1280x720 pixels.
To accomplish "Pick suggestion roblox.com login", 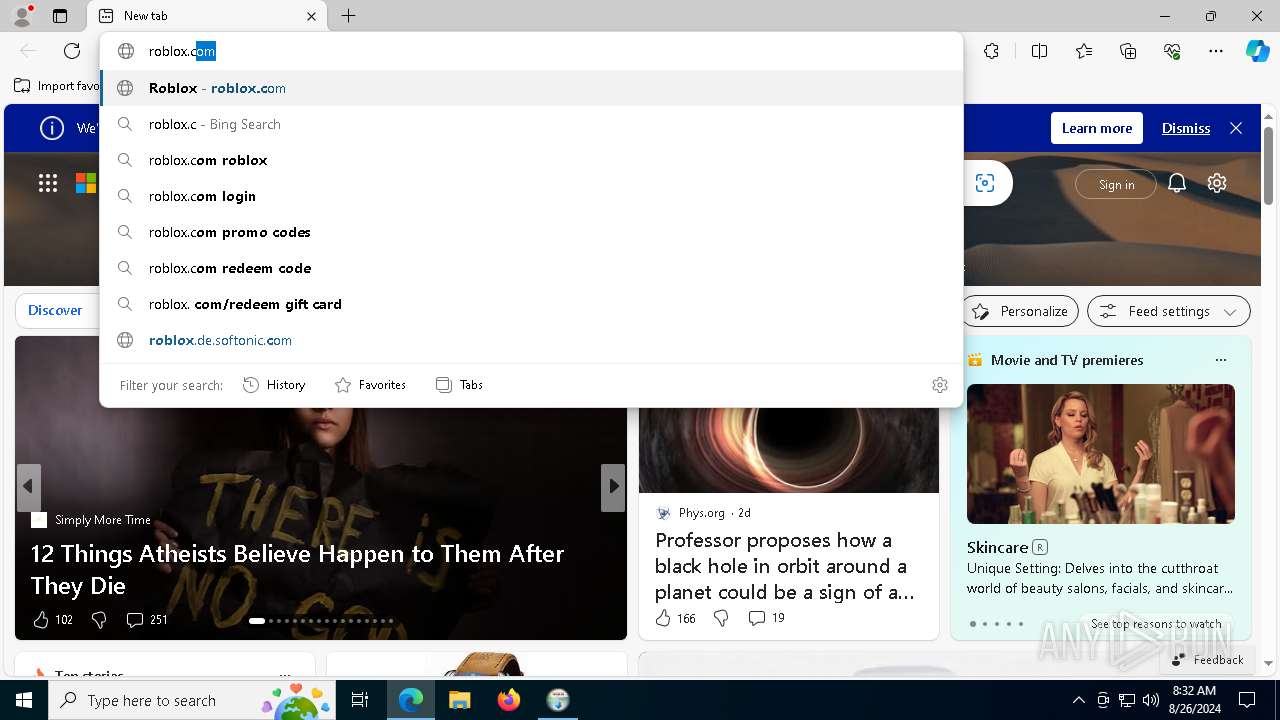I will click(x=531, y=196).
